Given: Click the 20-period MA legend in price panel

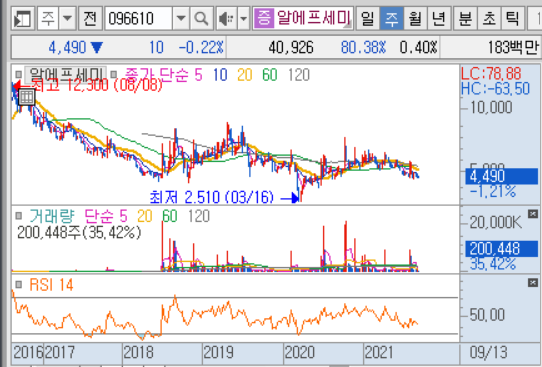Looking at the screenshot, I should pos(245,75).
